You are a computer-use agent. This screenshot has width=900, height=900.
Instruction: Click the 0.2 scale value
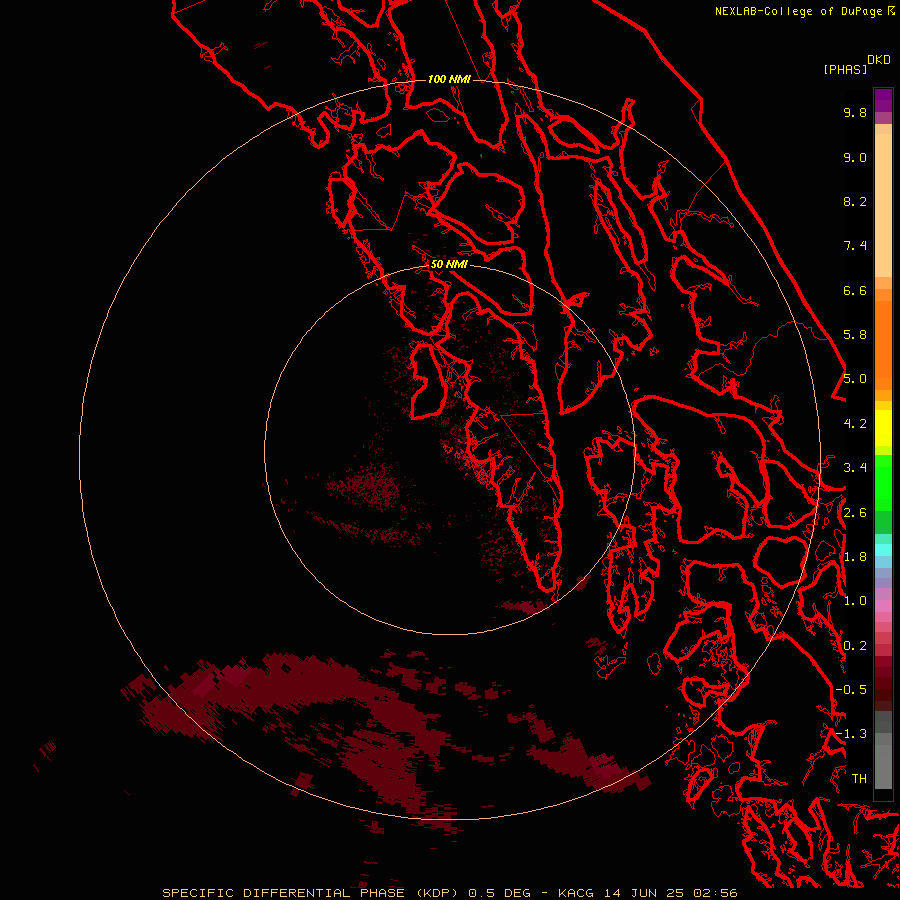(x=855, y=646)
